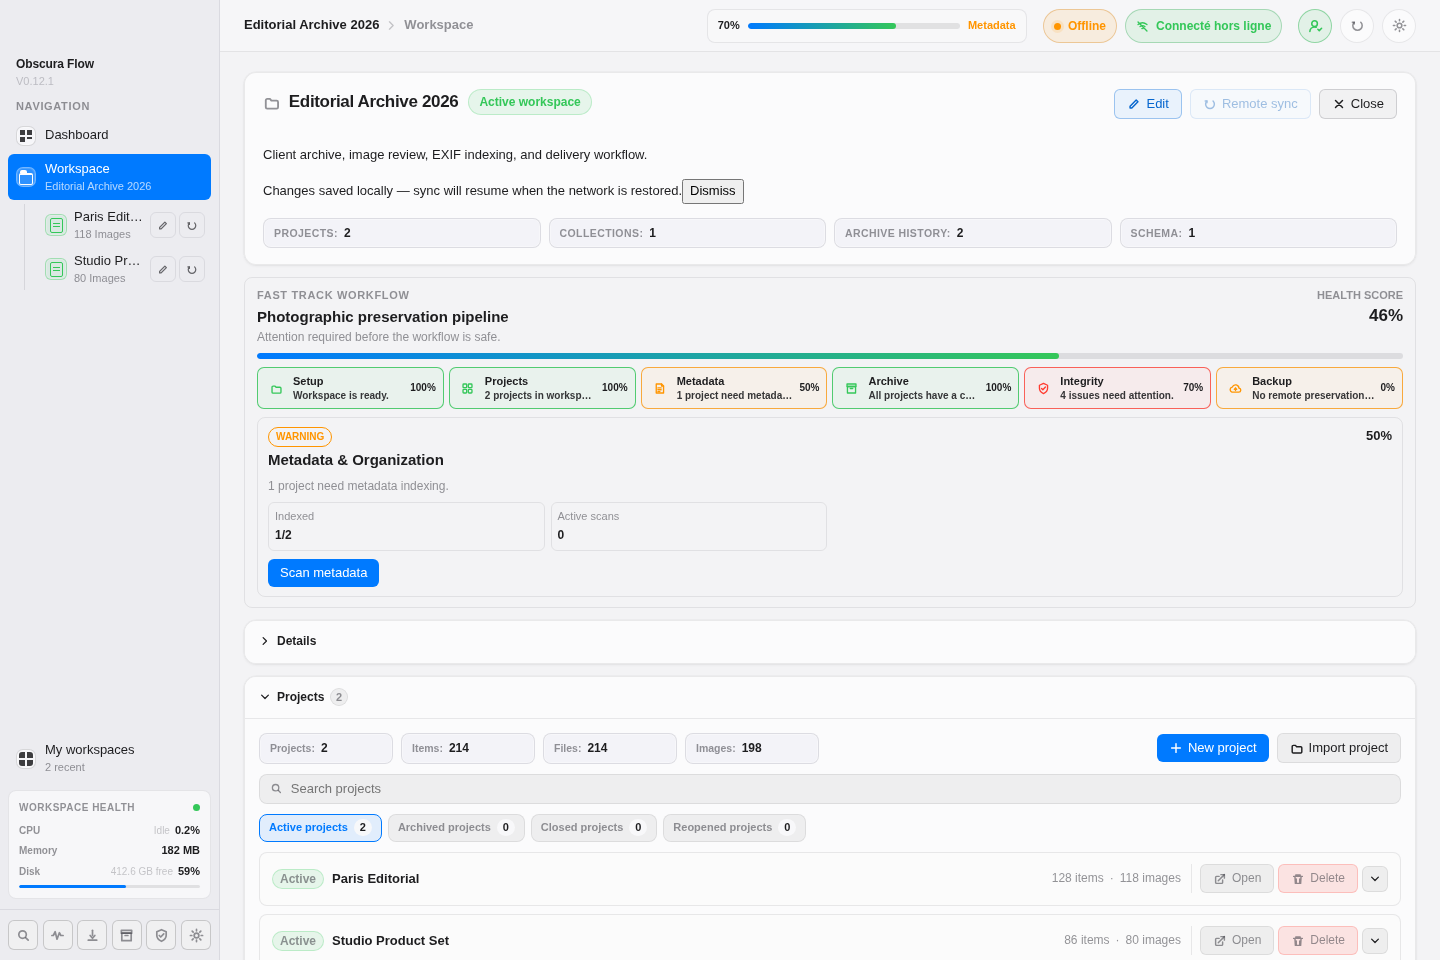
Task: Select the Integrity pipeline step
Action: 1117,388
